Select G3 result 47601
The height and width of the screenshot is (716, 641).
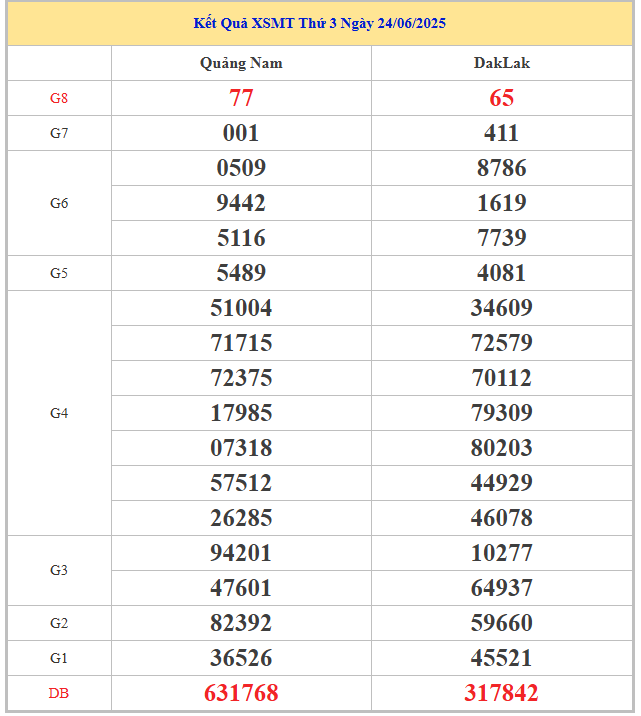pyautogui.click(x=241, y=588)
